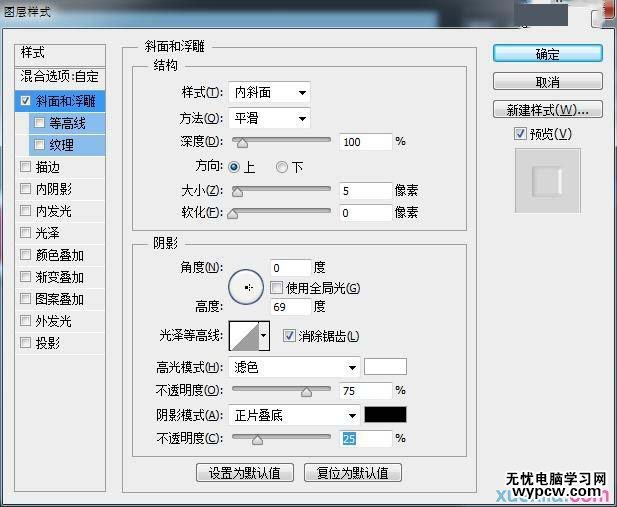617x507 pixels.
Task: Select the 下 direction radio button
Action: tap(282, 167)
